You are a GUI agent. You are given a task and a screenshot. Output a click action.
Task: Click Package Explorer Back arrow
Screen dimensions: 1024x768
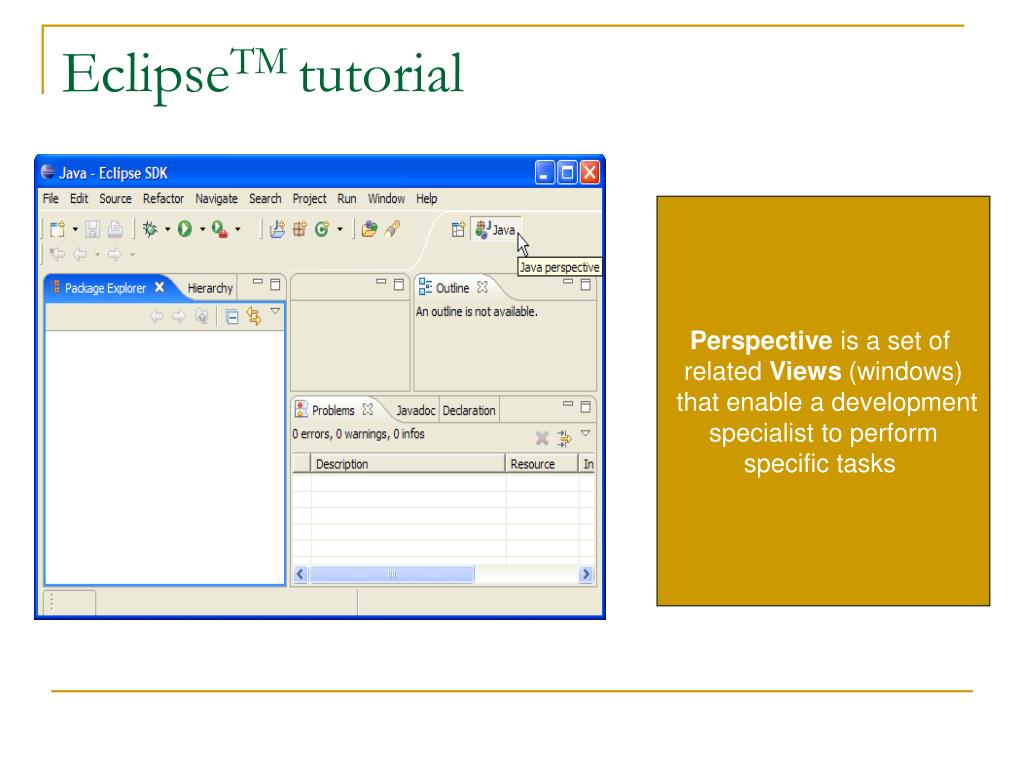pos(157,316)
